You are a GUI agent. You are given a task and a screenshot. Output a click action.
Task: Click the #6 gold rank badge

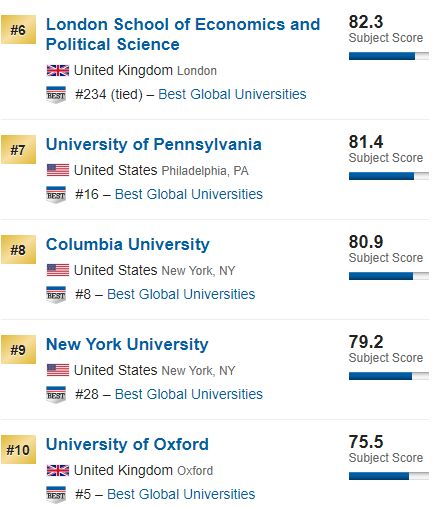point(18,30)
